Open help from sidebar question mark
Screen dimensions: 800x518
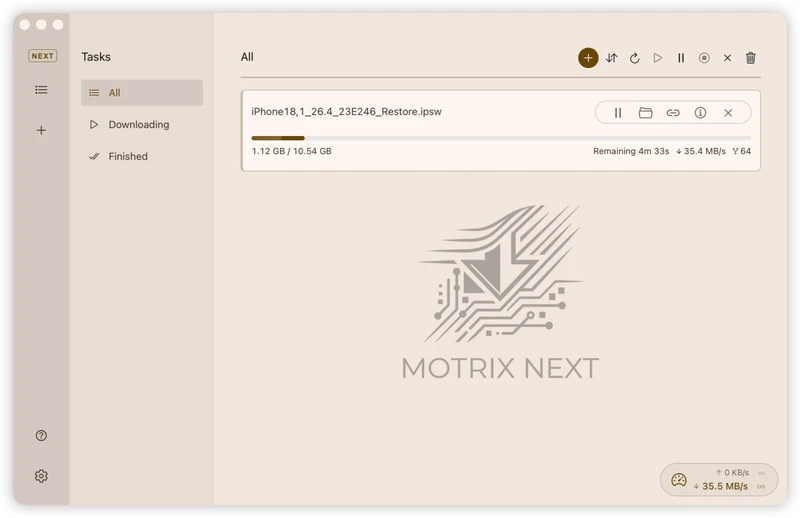coord(41,435)
